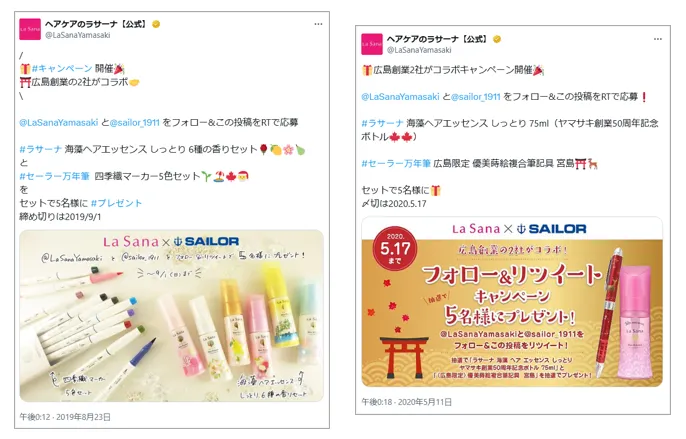Open #キャンペーン hashtag in left tweet
This screenshot has width=686, height=439.
click(62, 68)
